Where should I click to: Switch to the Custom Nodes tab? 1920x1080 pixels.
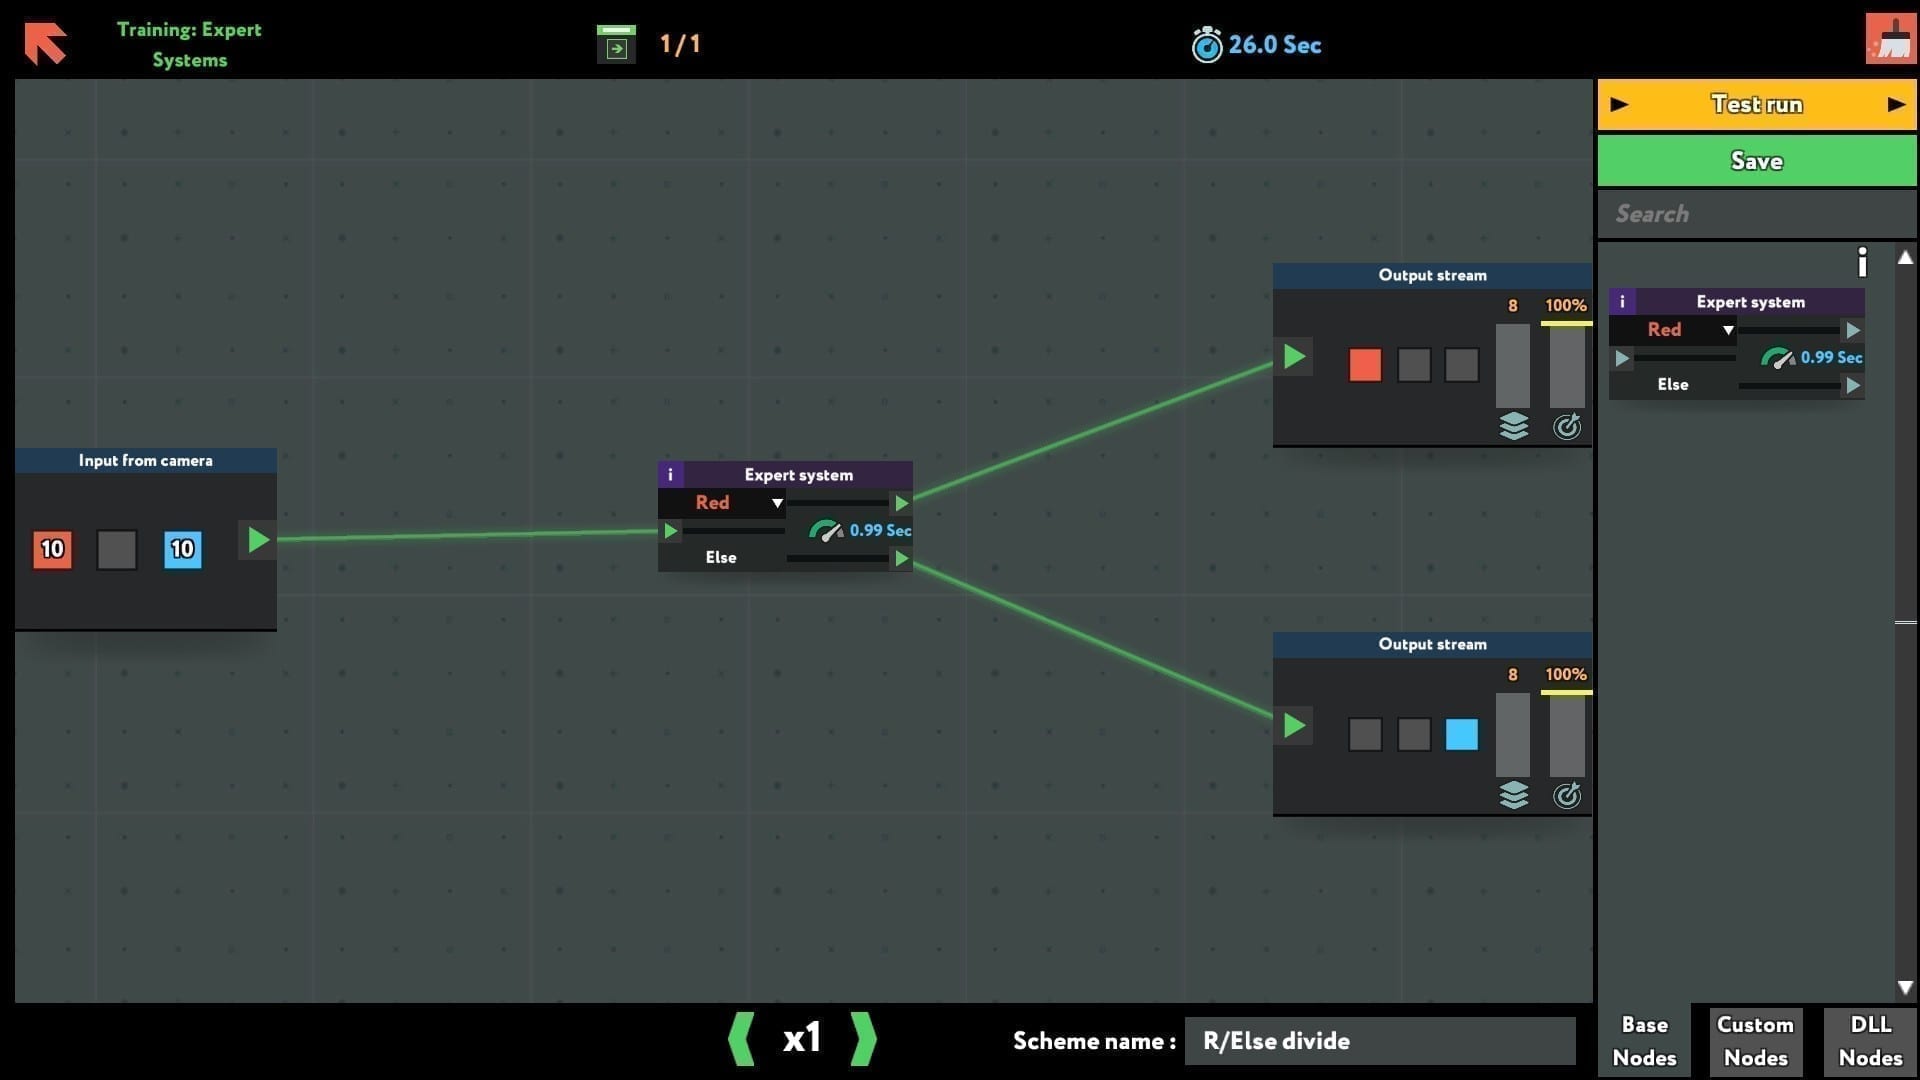pos(1755,1041)
